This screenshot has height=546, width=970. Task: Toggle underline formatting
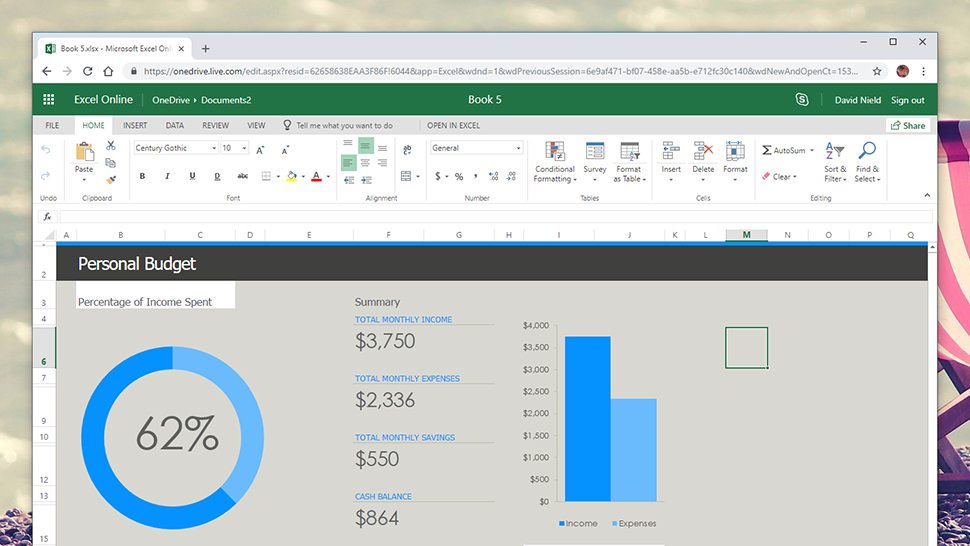[192, 176]
